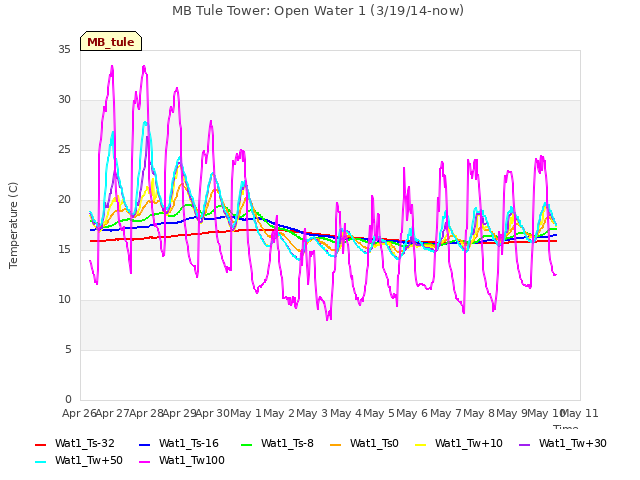Click the May 1 x-axis tick label
640x480 pixels.
[246, 413]
